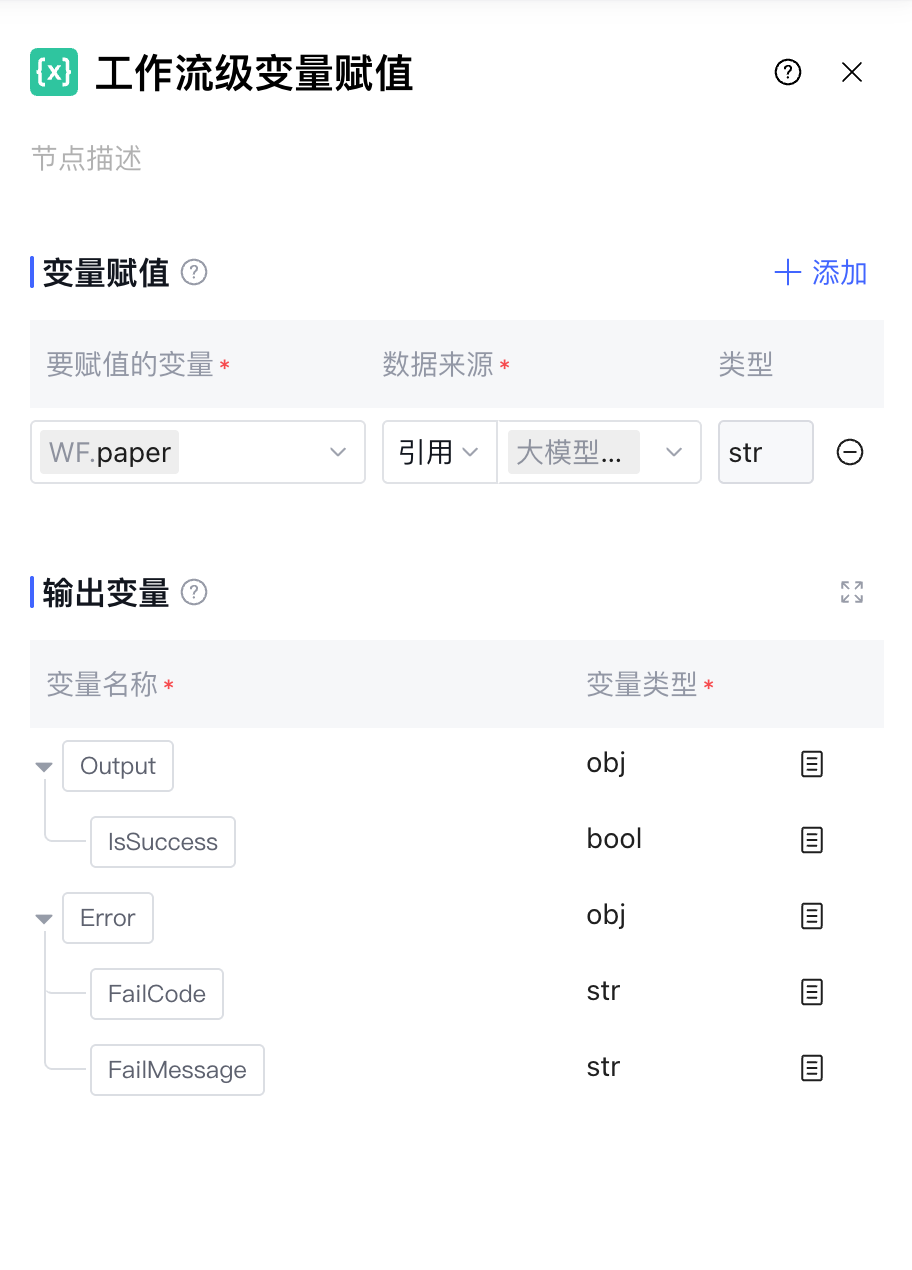Viewport: 912px width, 1270px height.
Task: Click the green variable node icon
Action: (x=54, y=72)
